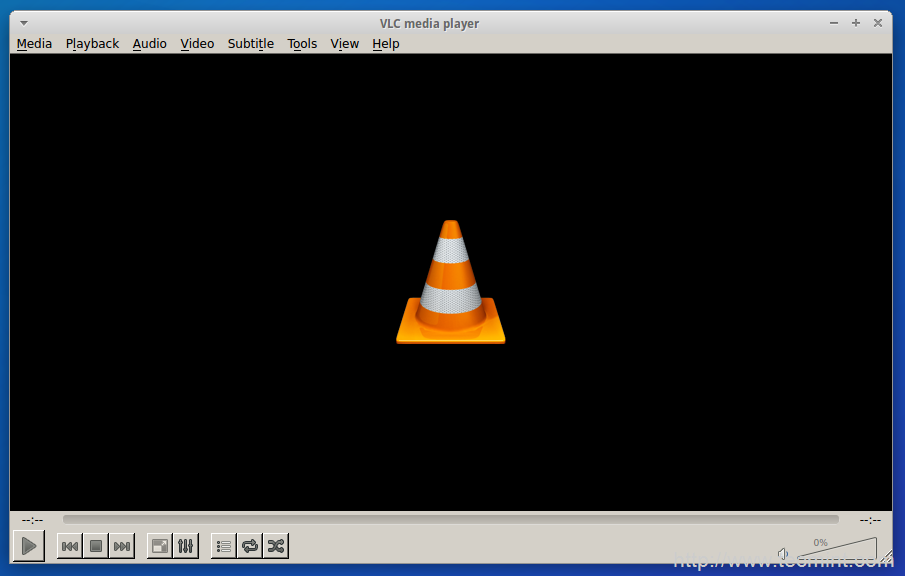Open the View menu

345,44
